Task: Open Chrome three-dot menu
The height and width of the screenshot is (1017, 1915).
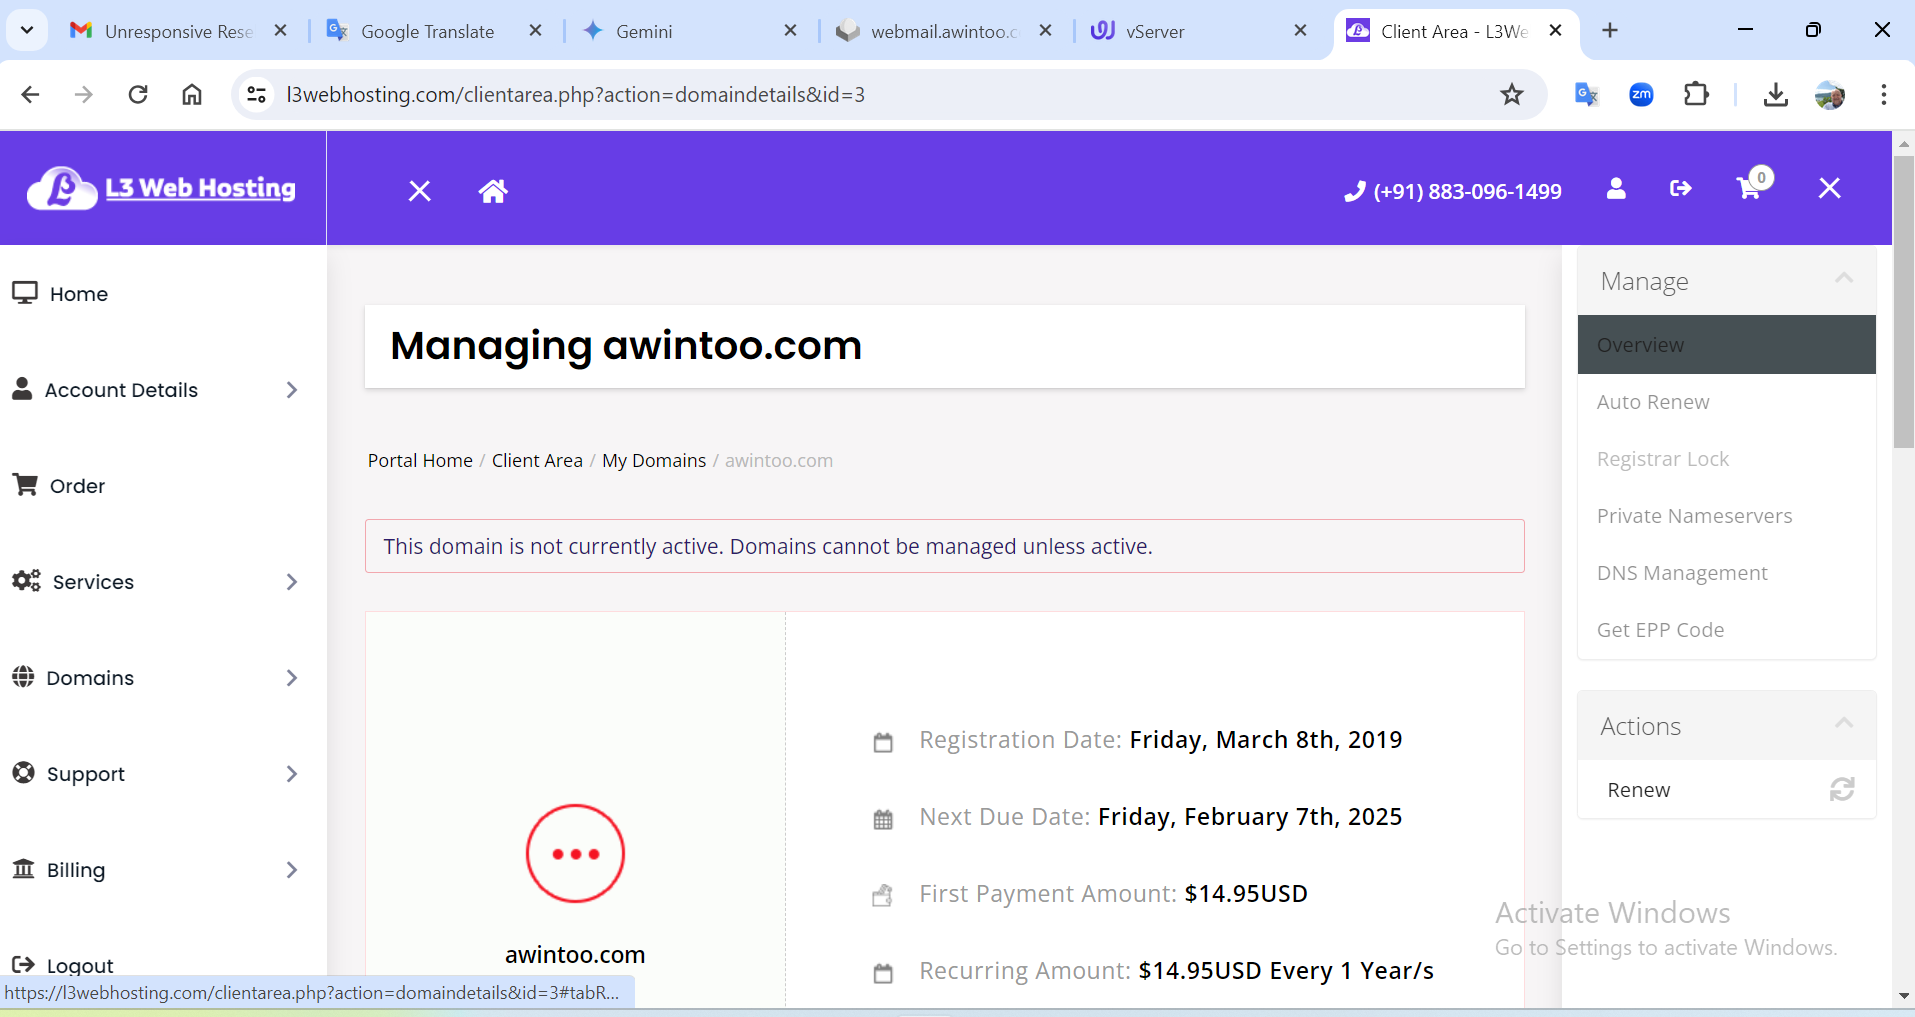Action: point(1884,94)
